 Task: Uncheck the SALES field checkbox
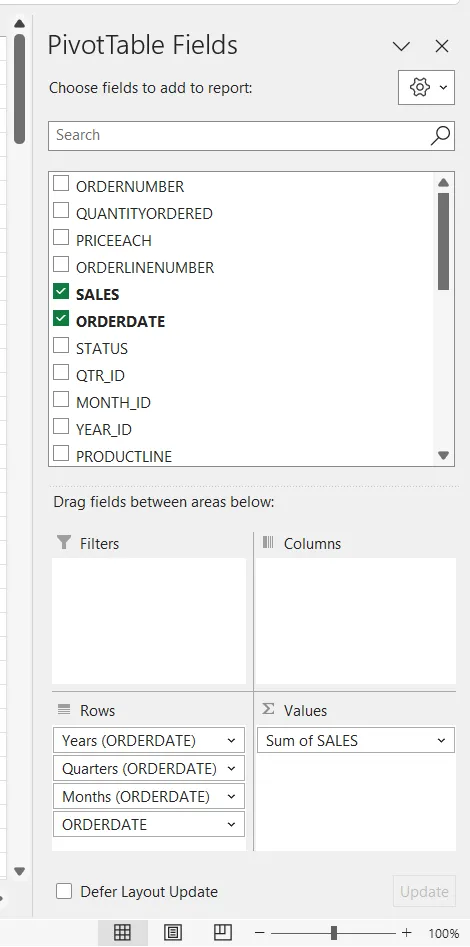[x=61, y=292]
